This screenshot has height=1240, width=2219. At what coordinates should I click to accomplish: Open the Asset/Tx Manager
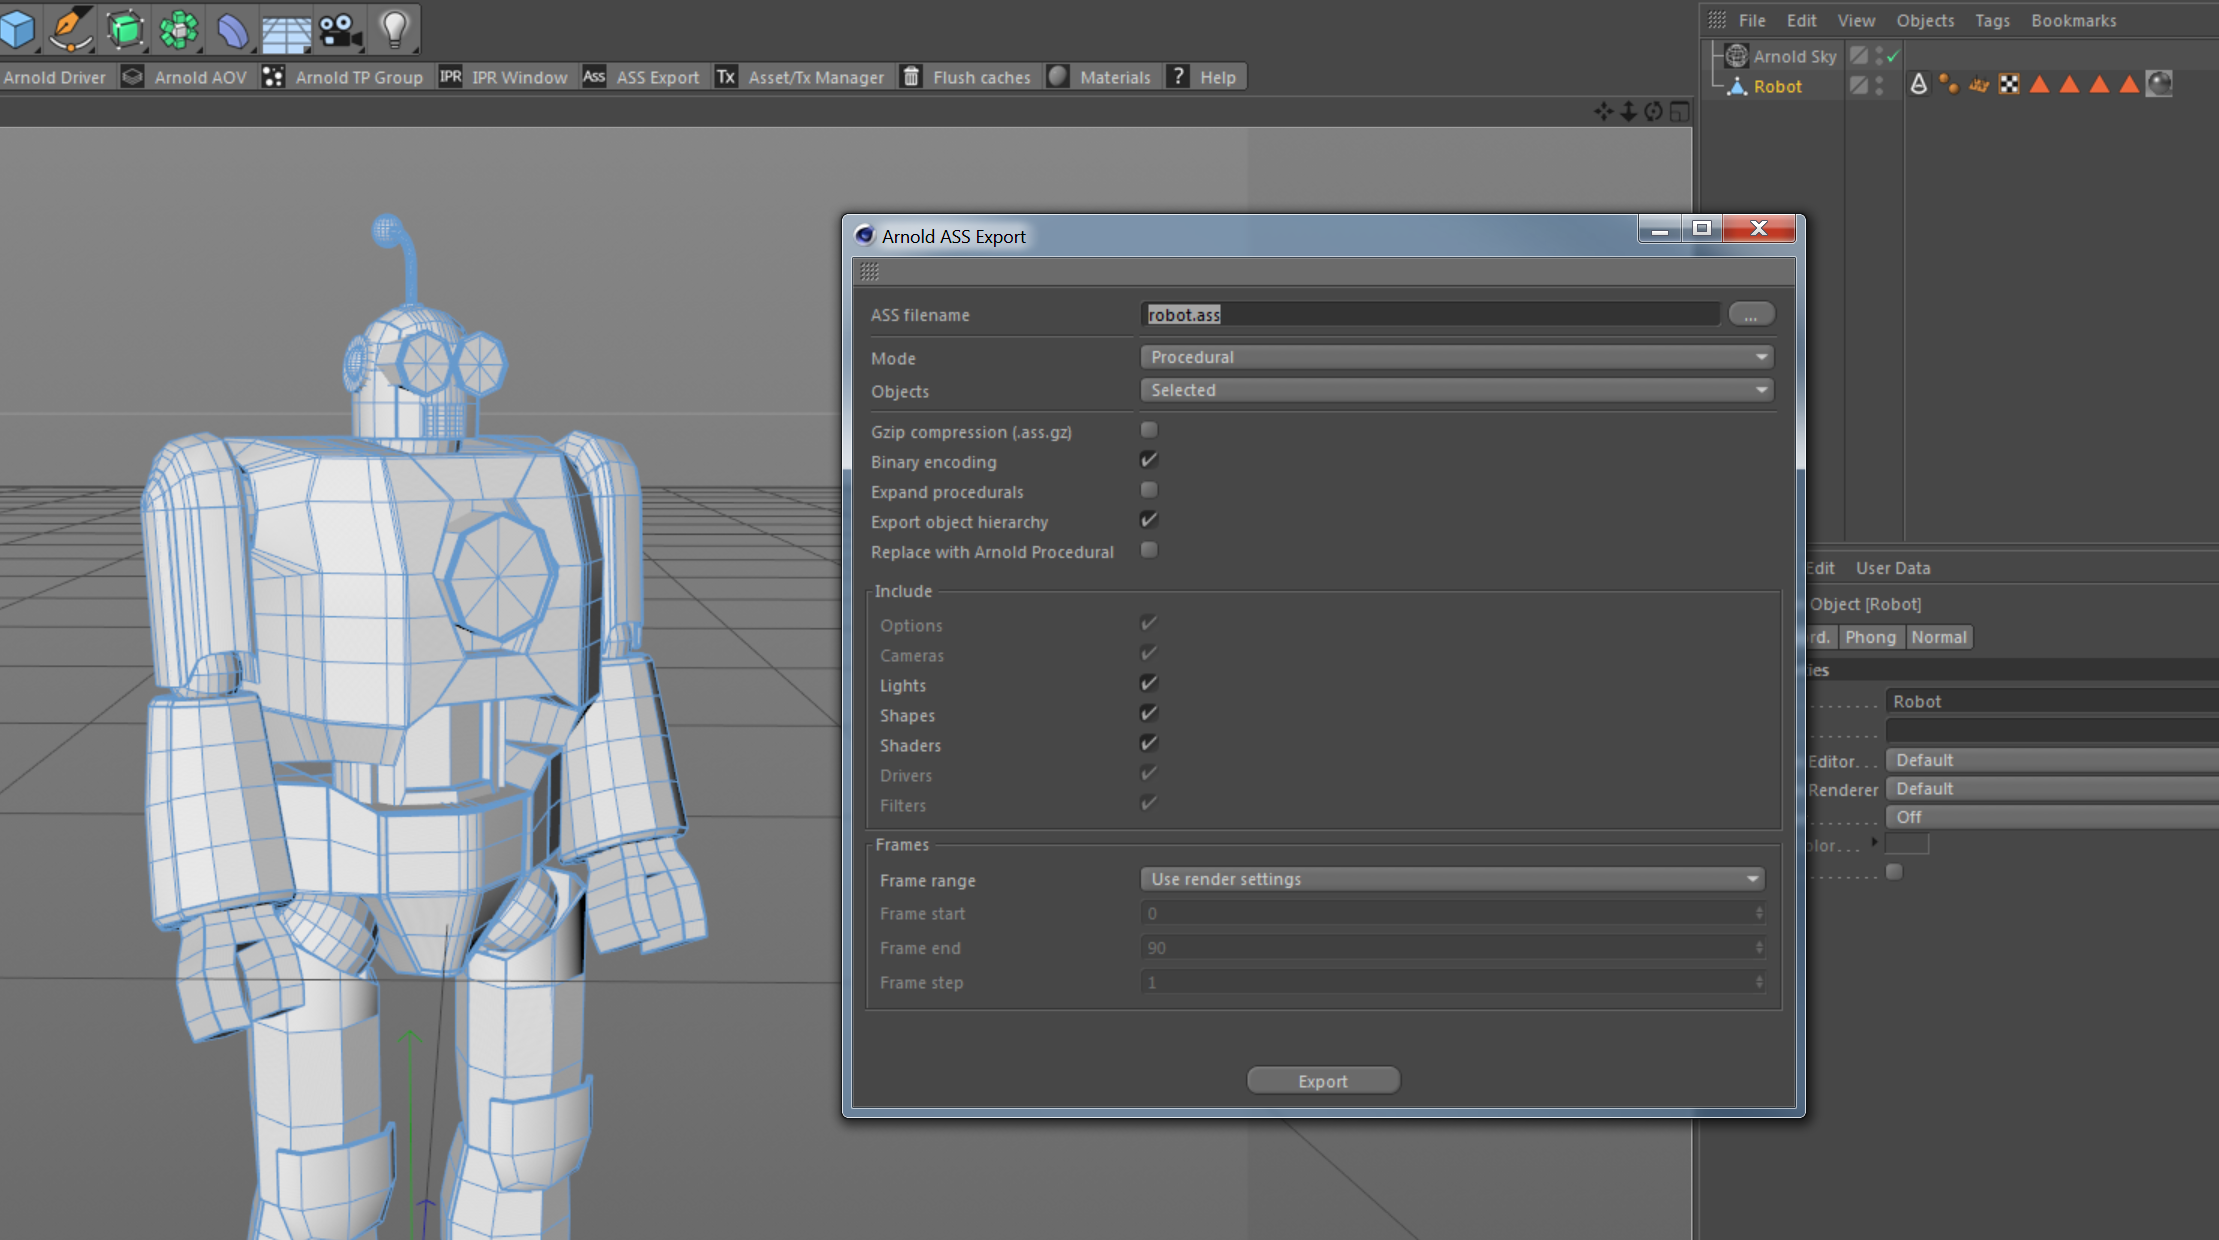coord(817,77)
